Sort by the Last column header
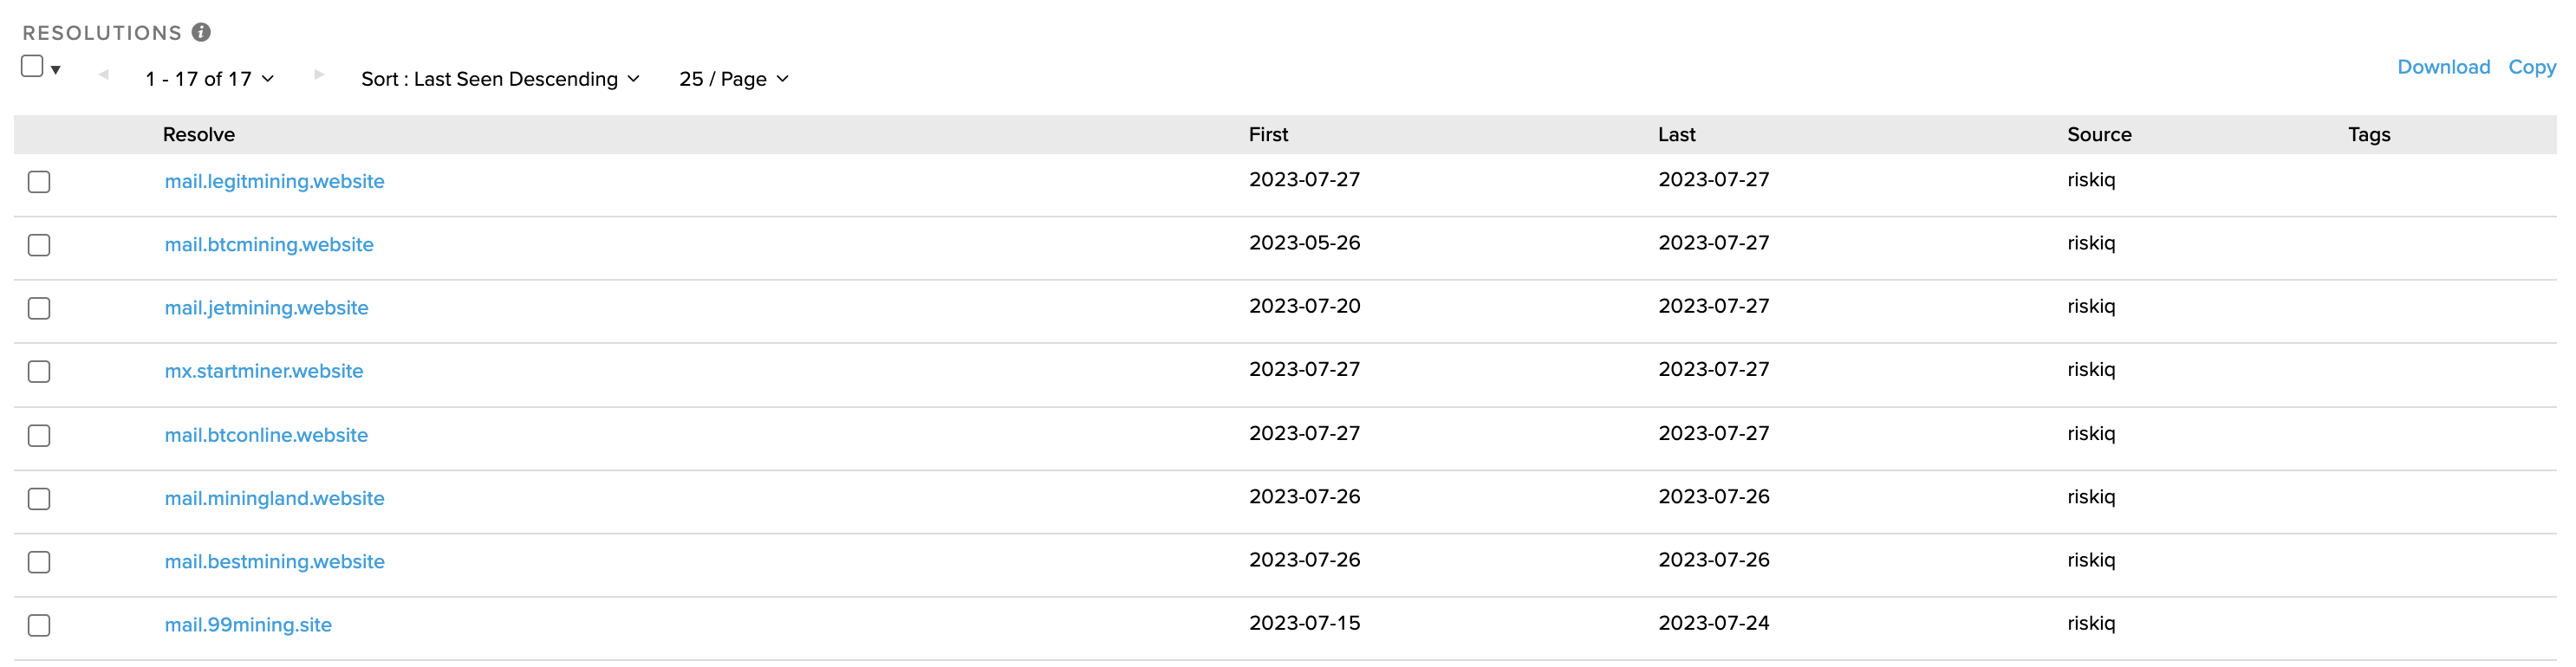Image resolution: width=2576 pixels, height=667 pixels. click(x=1676, y=135)
